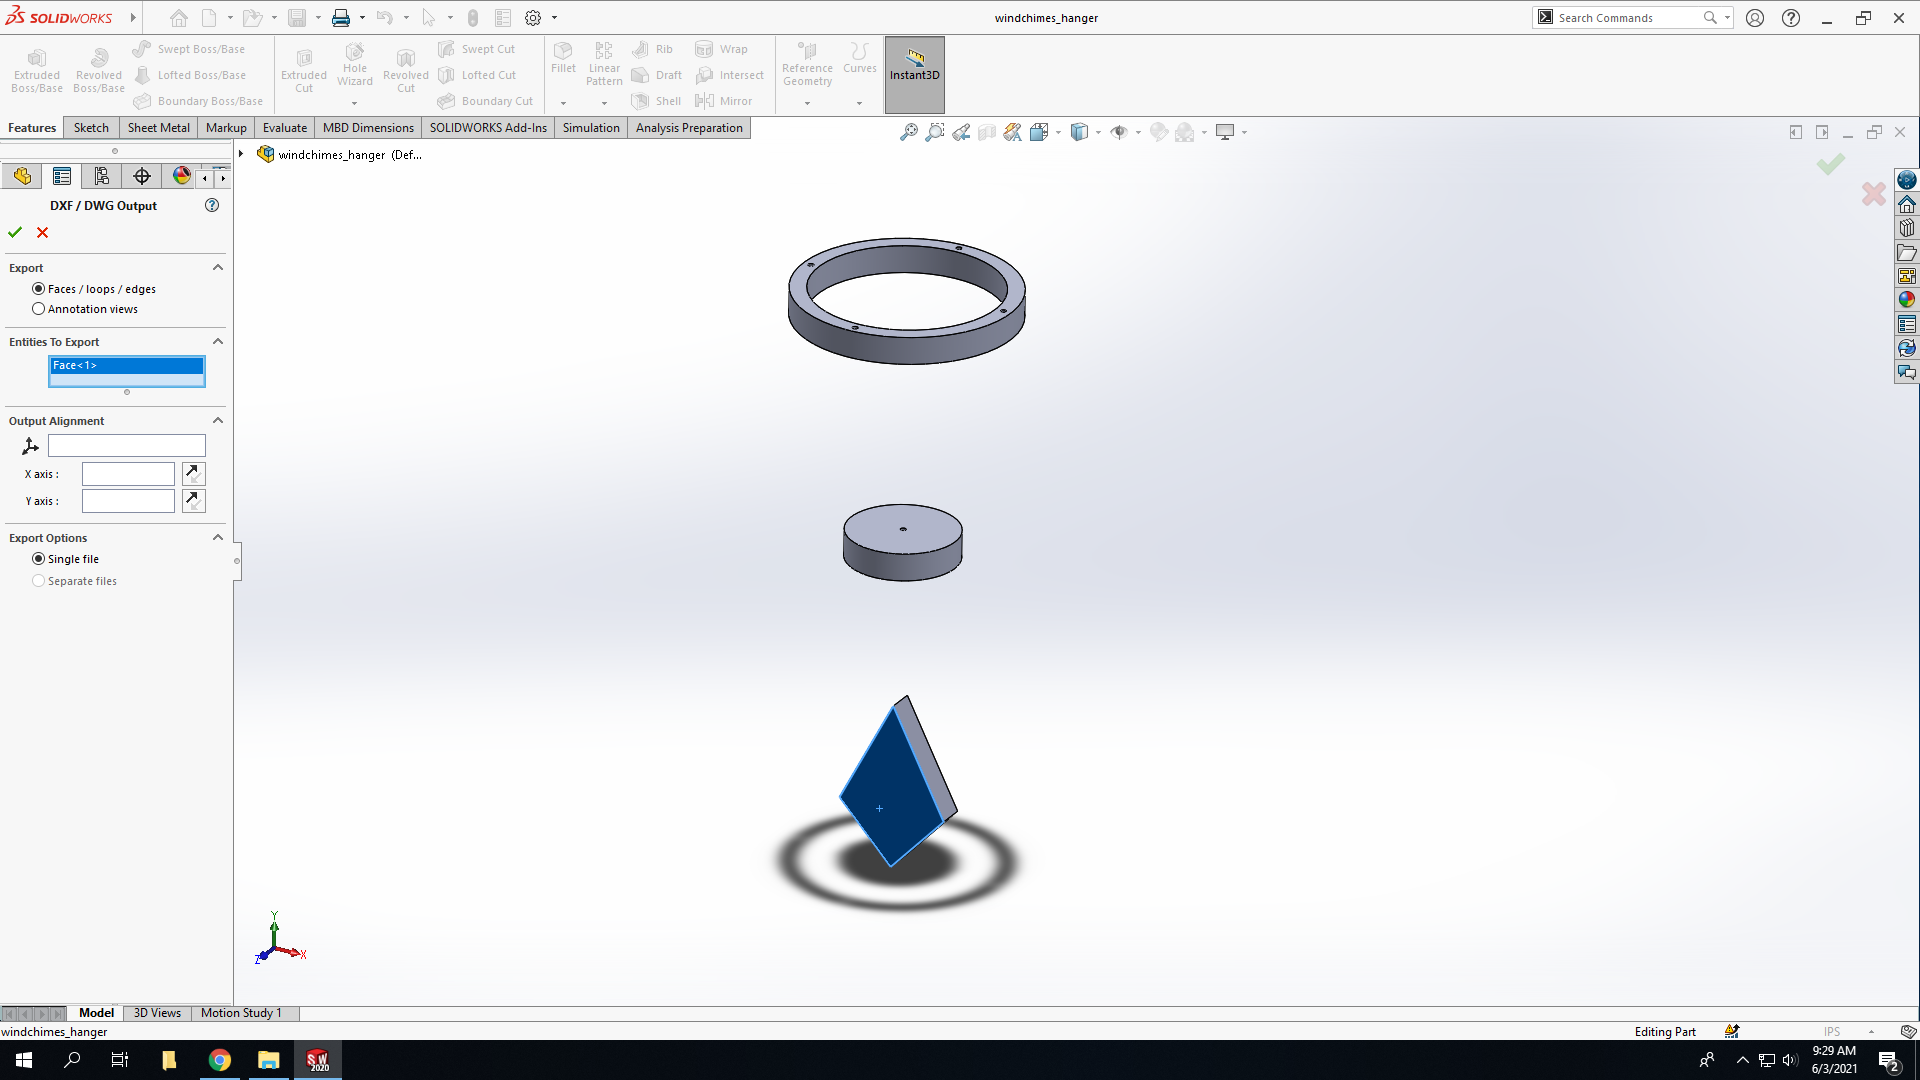The height and width of the screenshot is (1080, 1920).
Task: Open Chrome from the taskbar
Action: [x=220, y=1060]
